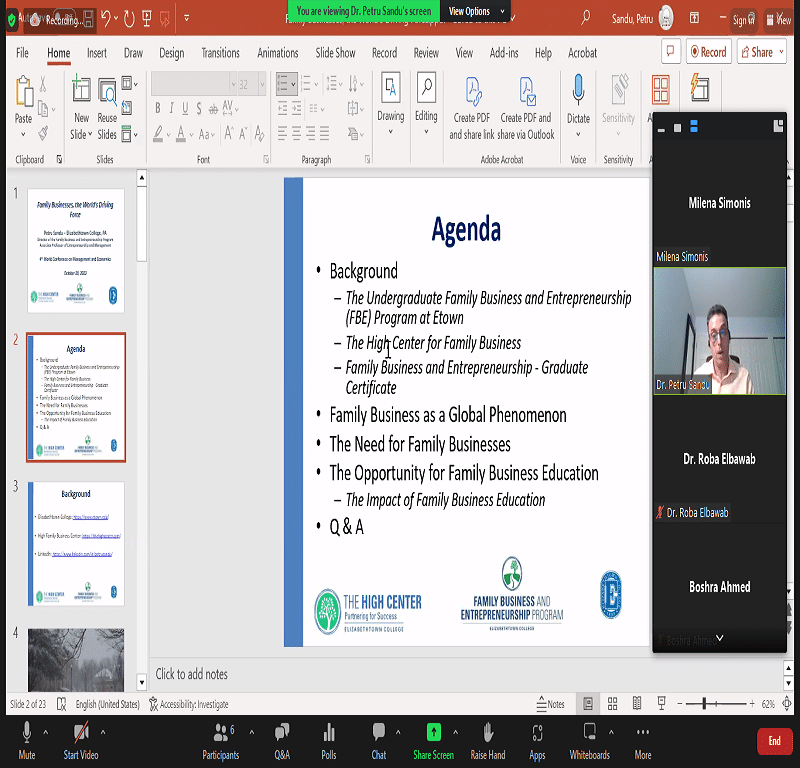Open the Polls icon
The image size is (800, 768).
(x=329, y=737)
